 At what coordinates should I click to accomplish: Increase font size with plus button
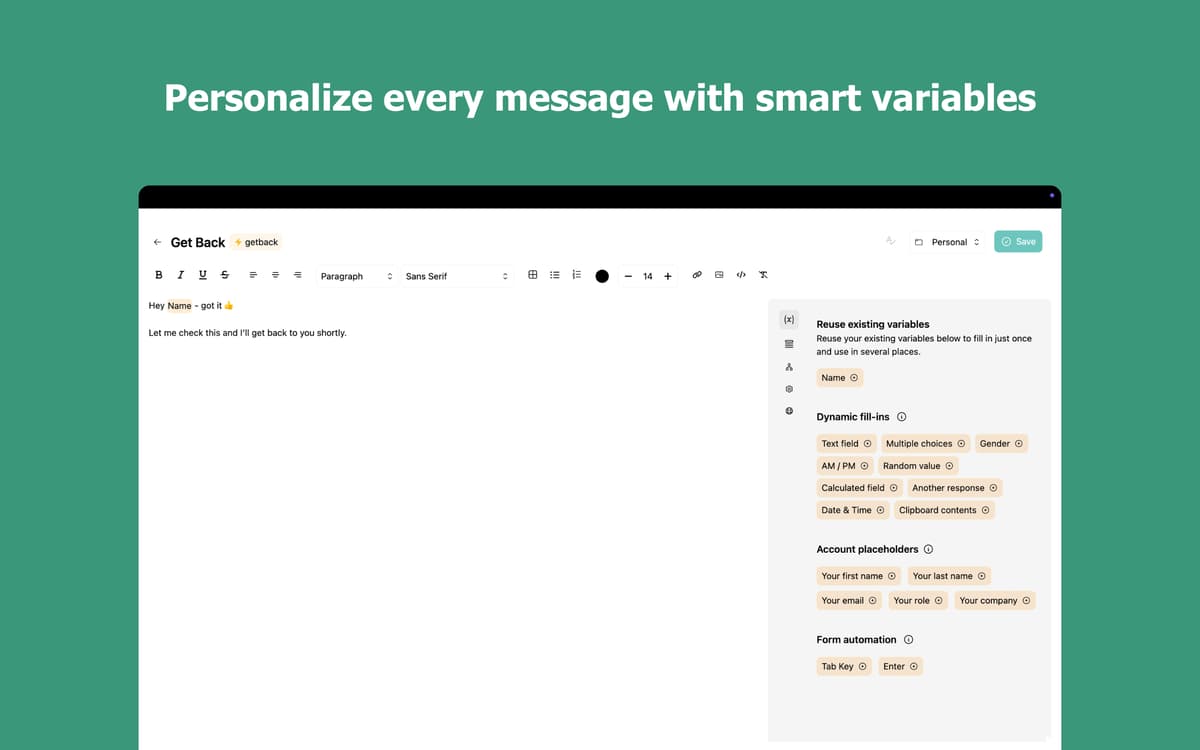[668, 276]
